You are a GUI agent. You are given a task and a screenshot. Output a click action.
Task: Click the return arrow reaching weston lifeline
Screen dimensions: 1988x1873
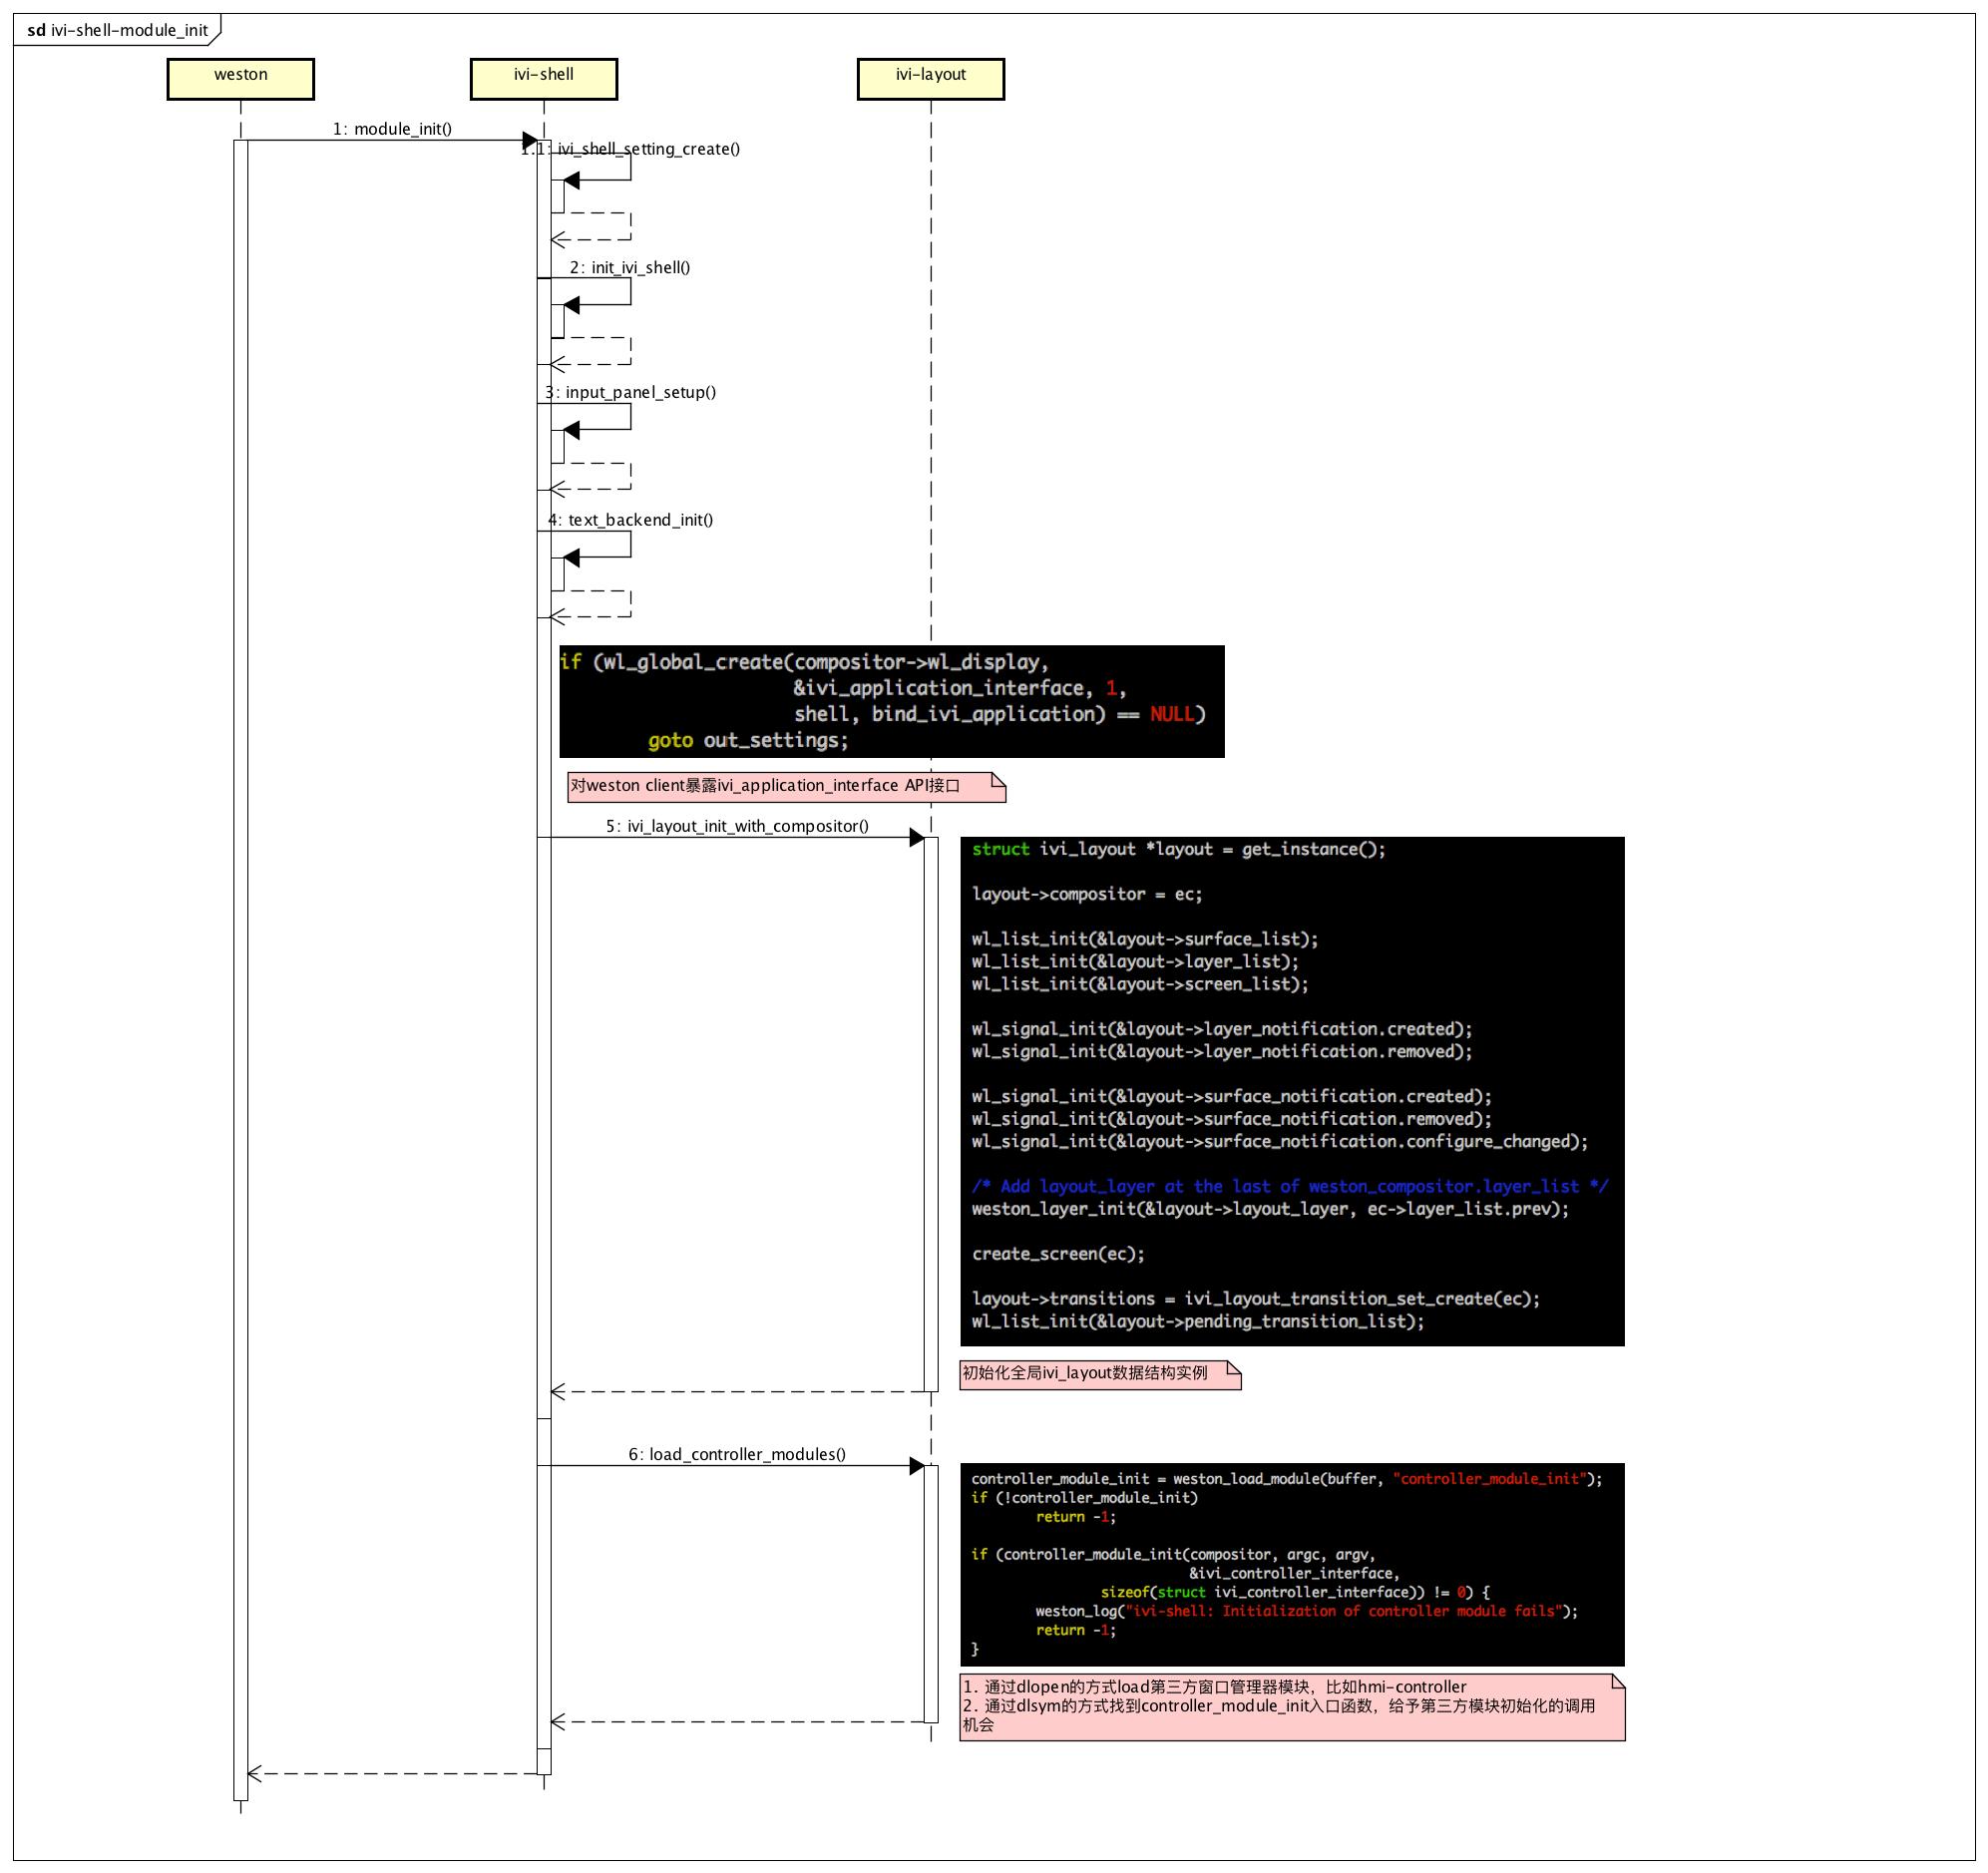[256, 1774]
